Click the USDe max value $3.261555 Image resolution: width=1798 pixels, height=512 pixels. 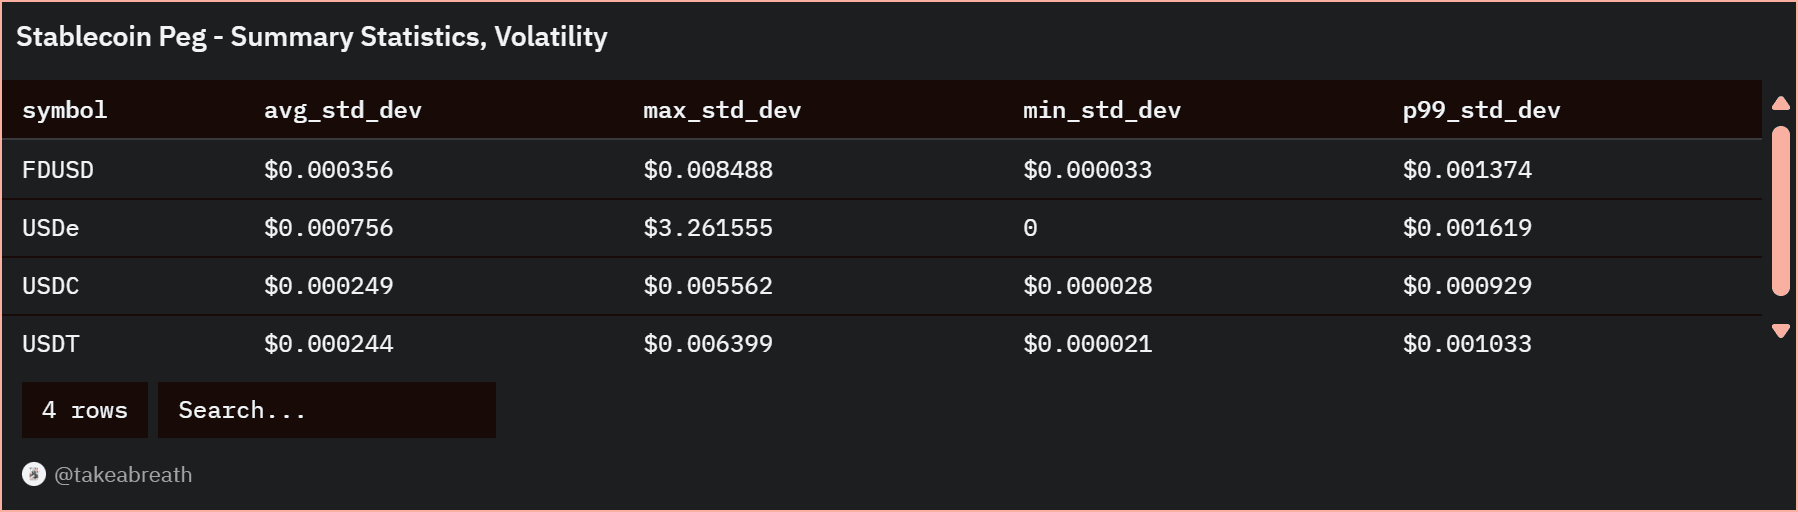(708, 228)
